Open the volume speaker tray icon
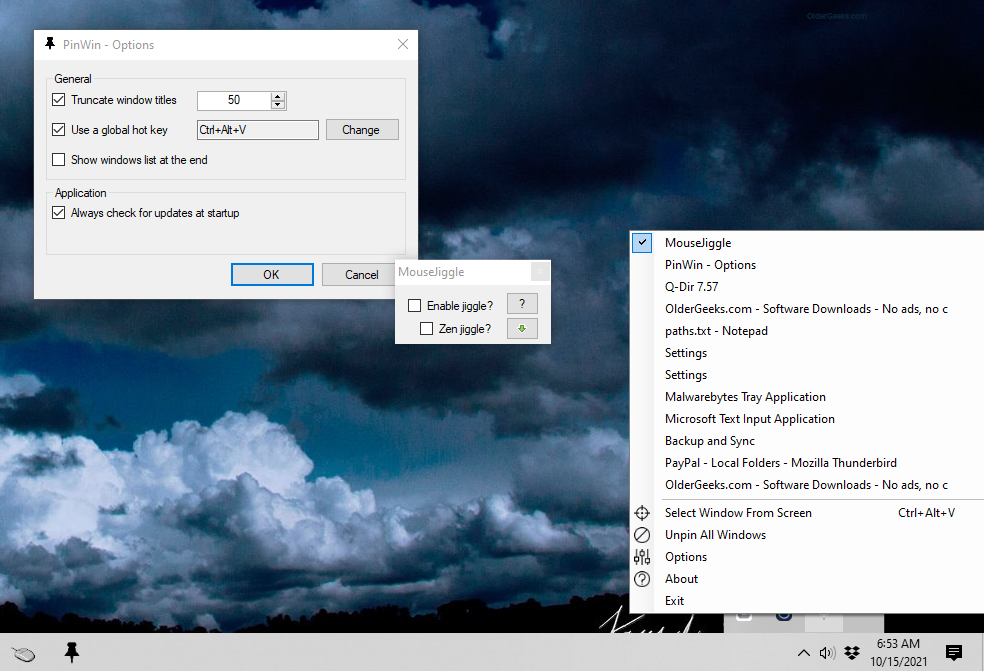The image size is (984, 671). (x=827, y=653)
